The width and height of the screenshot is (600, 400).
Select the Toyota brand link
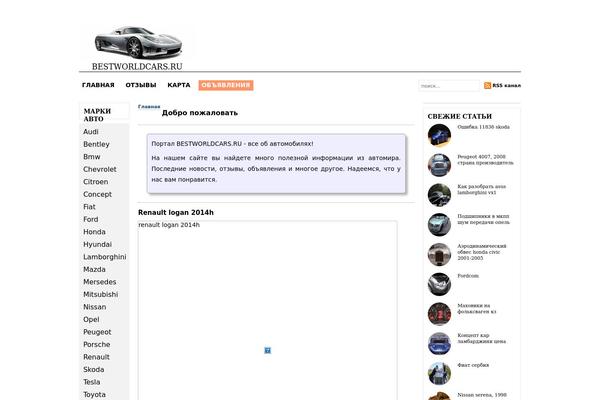click(x=95, y=395)
